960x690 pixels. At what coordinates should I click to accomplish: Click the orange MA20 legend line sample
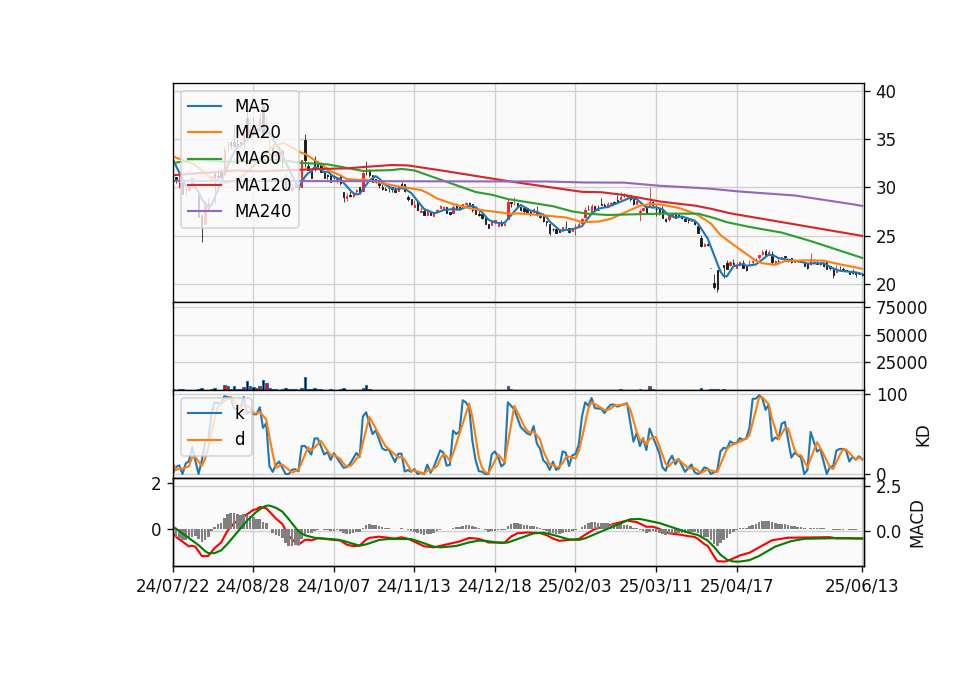point(204,132)
